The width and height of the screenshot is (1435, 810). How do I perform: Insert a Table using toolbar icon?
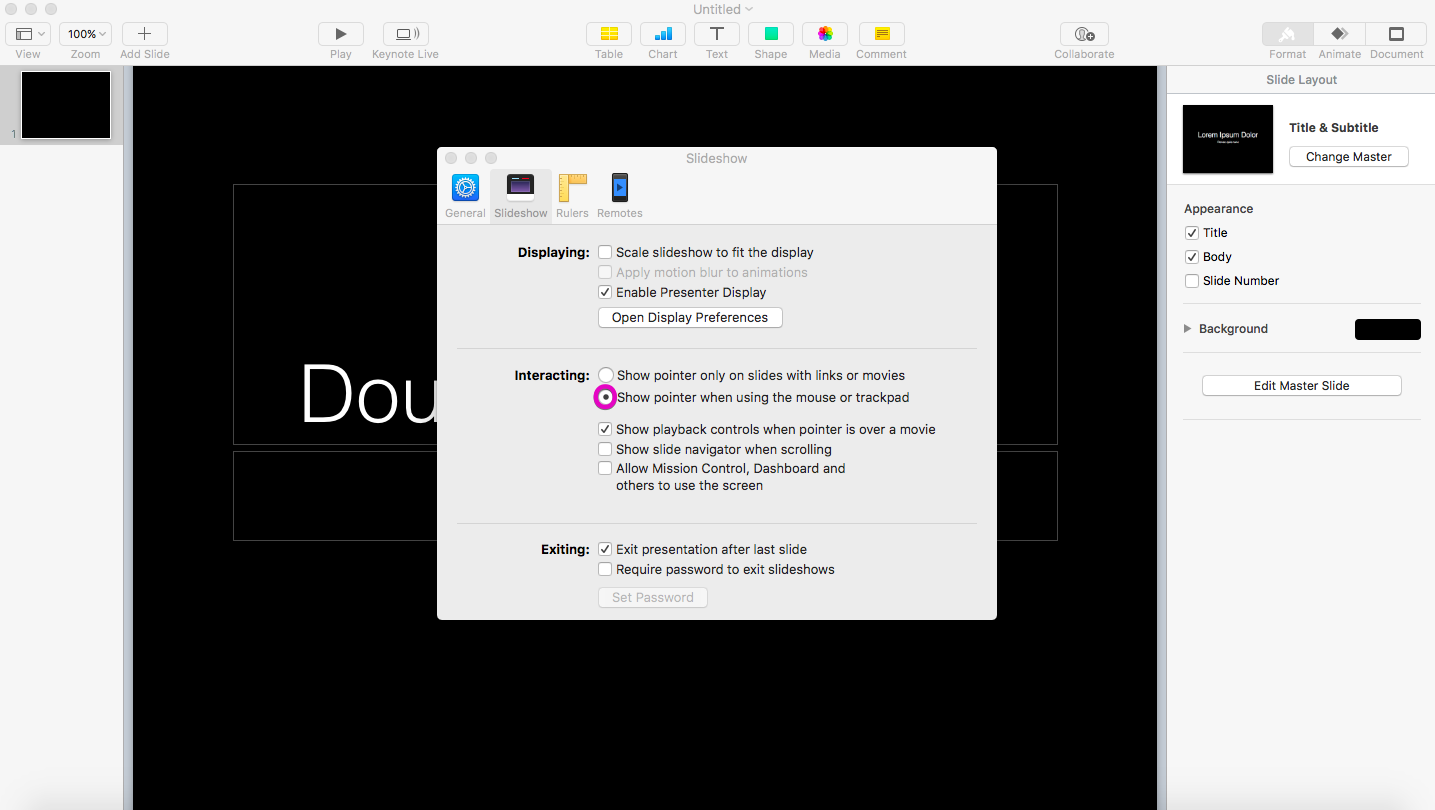(608, 34)
